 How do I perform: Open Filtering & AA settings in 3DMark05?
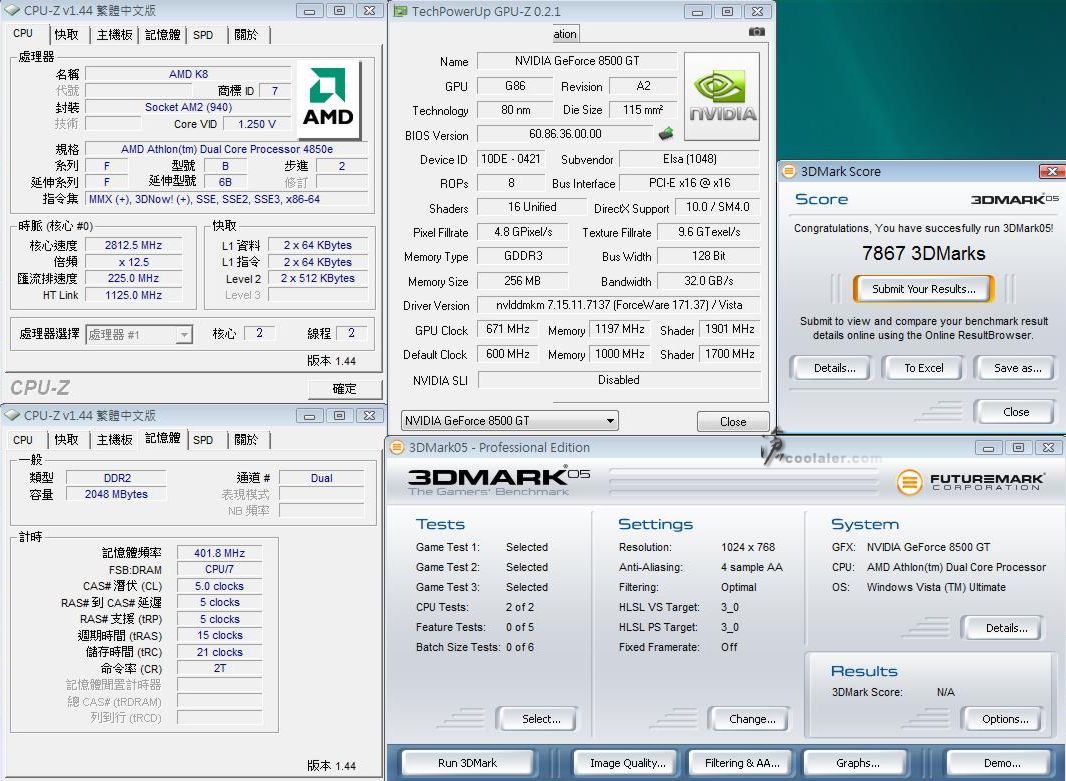(x=742, y=763)
